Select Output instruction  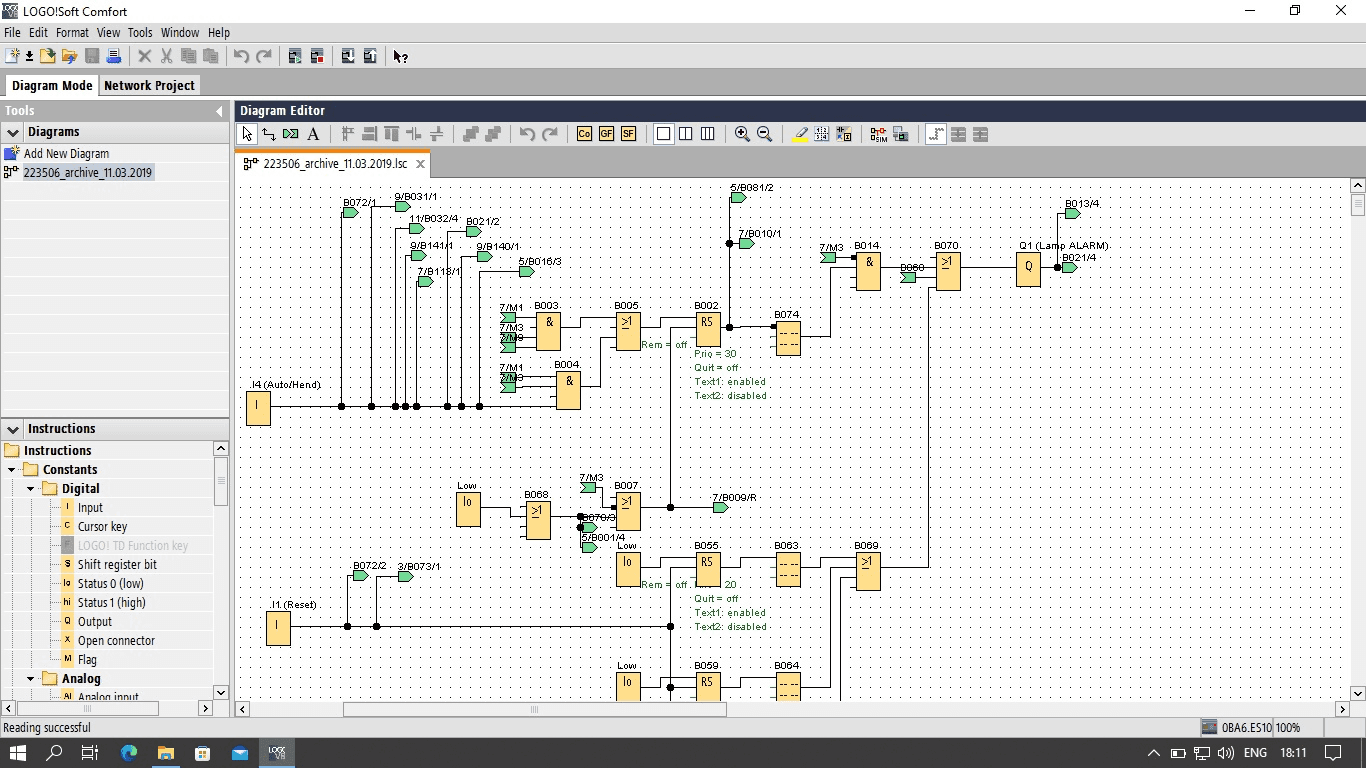coord(95,622)
